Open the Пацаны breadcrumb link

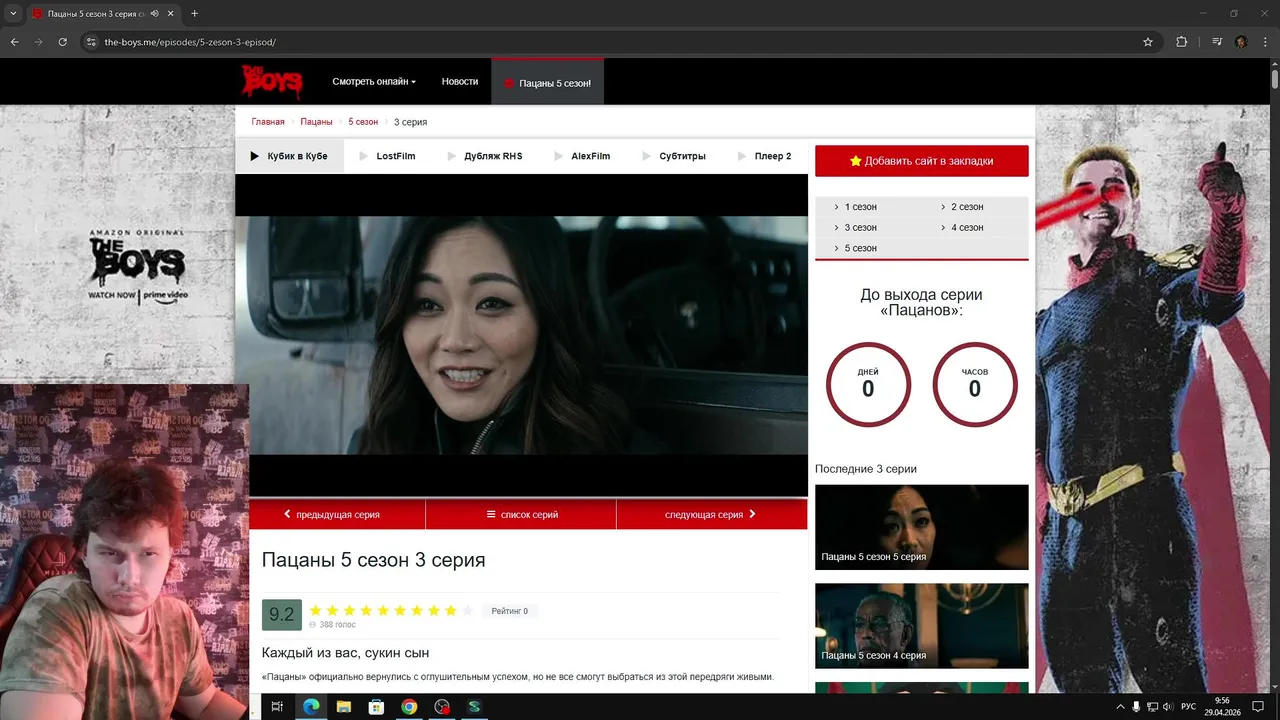[x=316, y=122]
